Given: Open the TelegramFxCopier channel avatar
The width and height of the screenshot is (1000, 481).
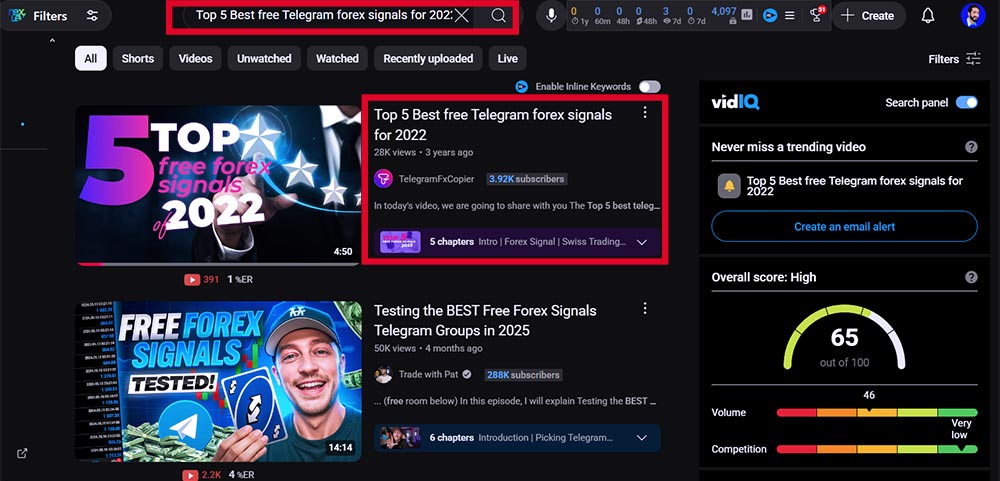Looking at the screenshot, I should point(383,179).
